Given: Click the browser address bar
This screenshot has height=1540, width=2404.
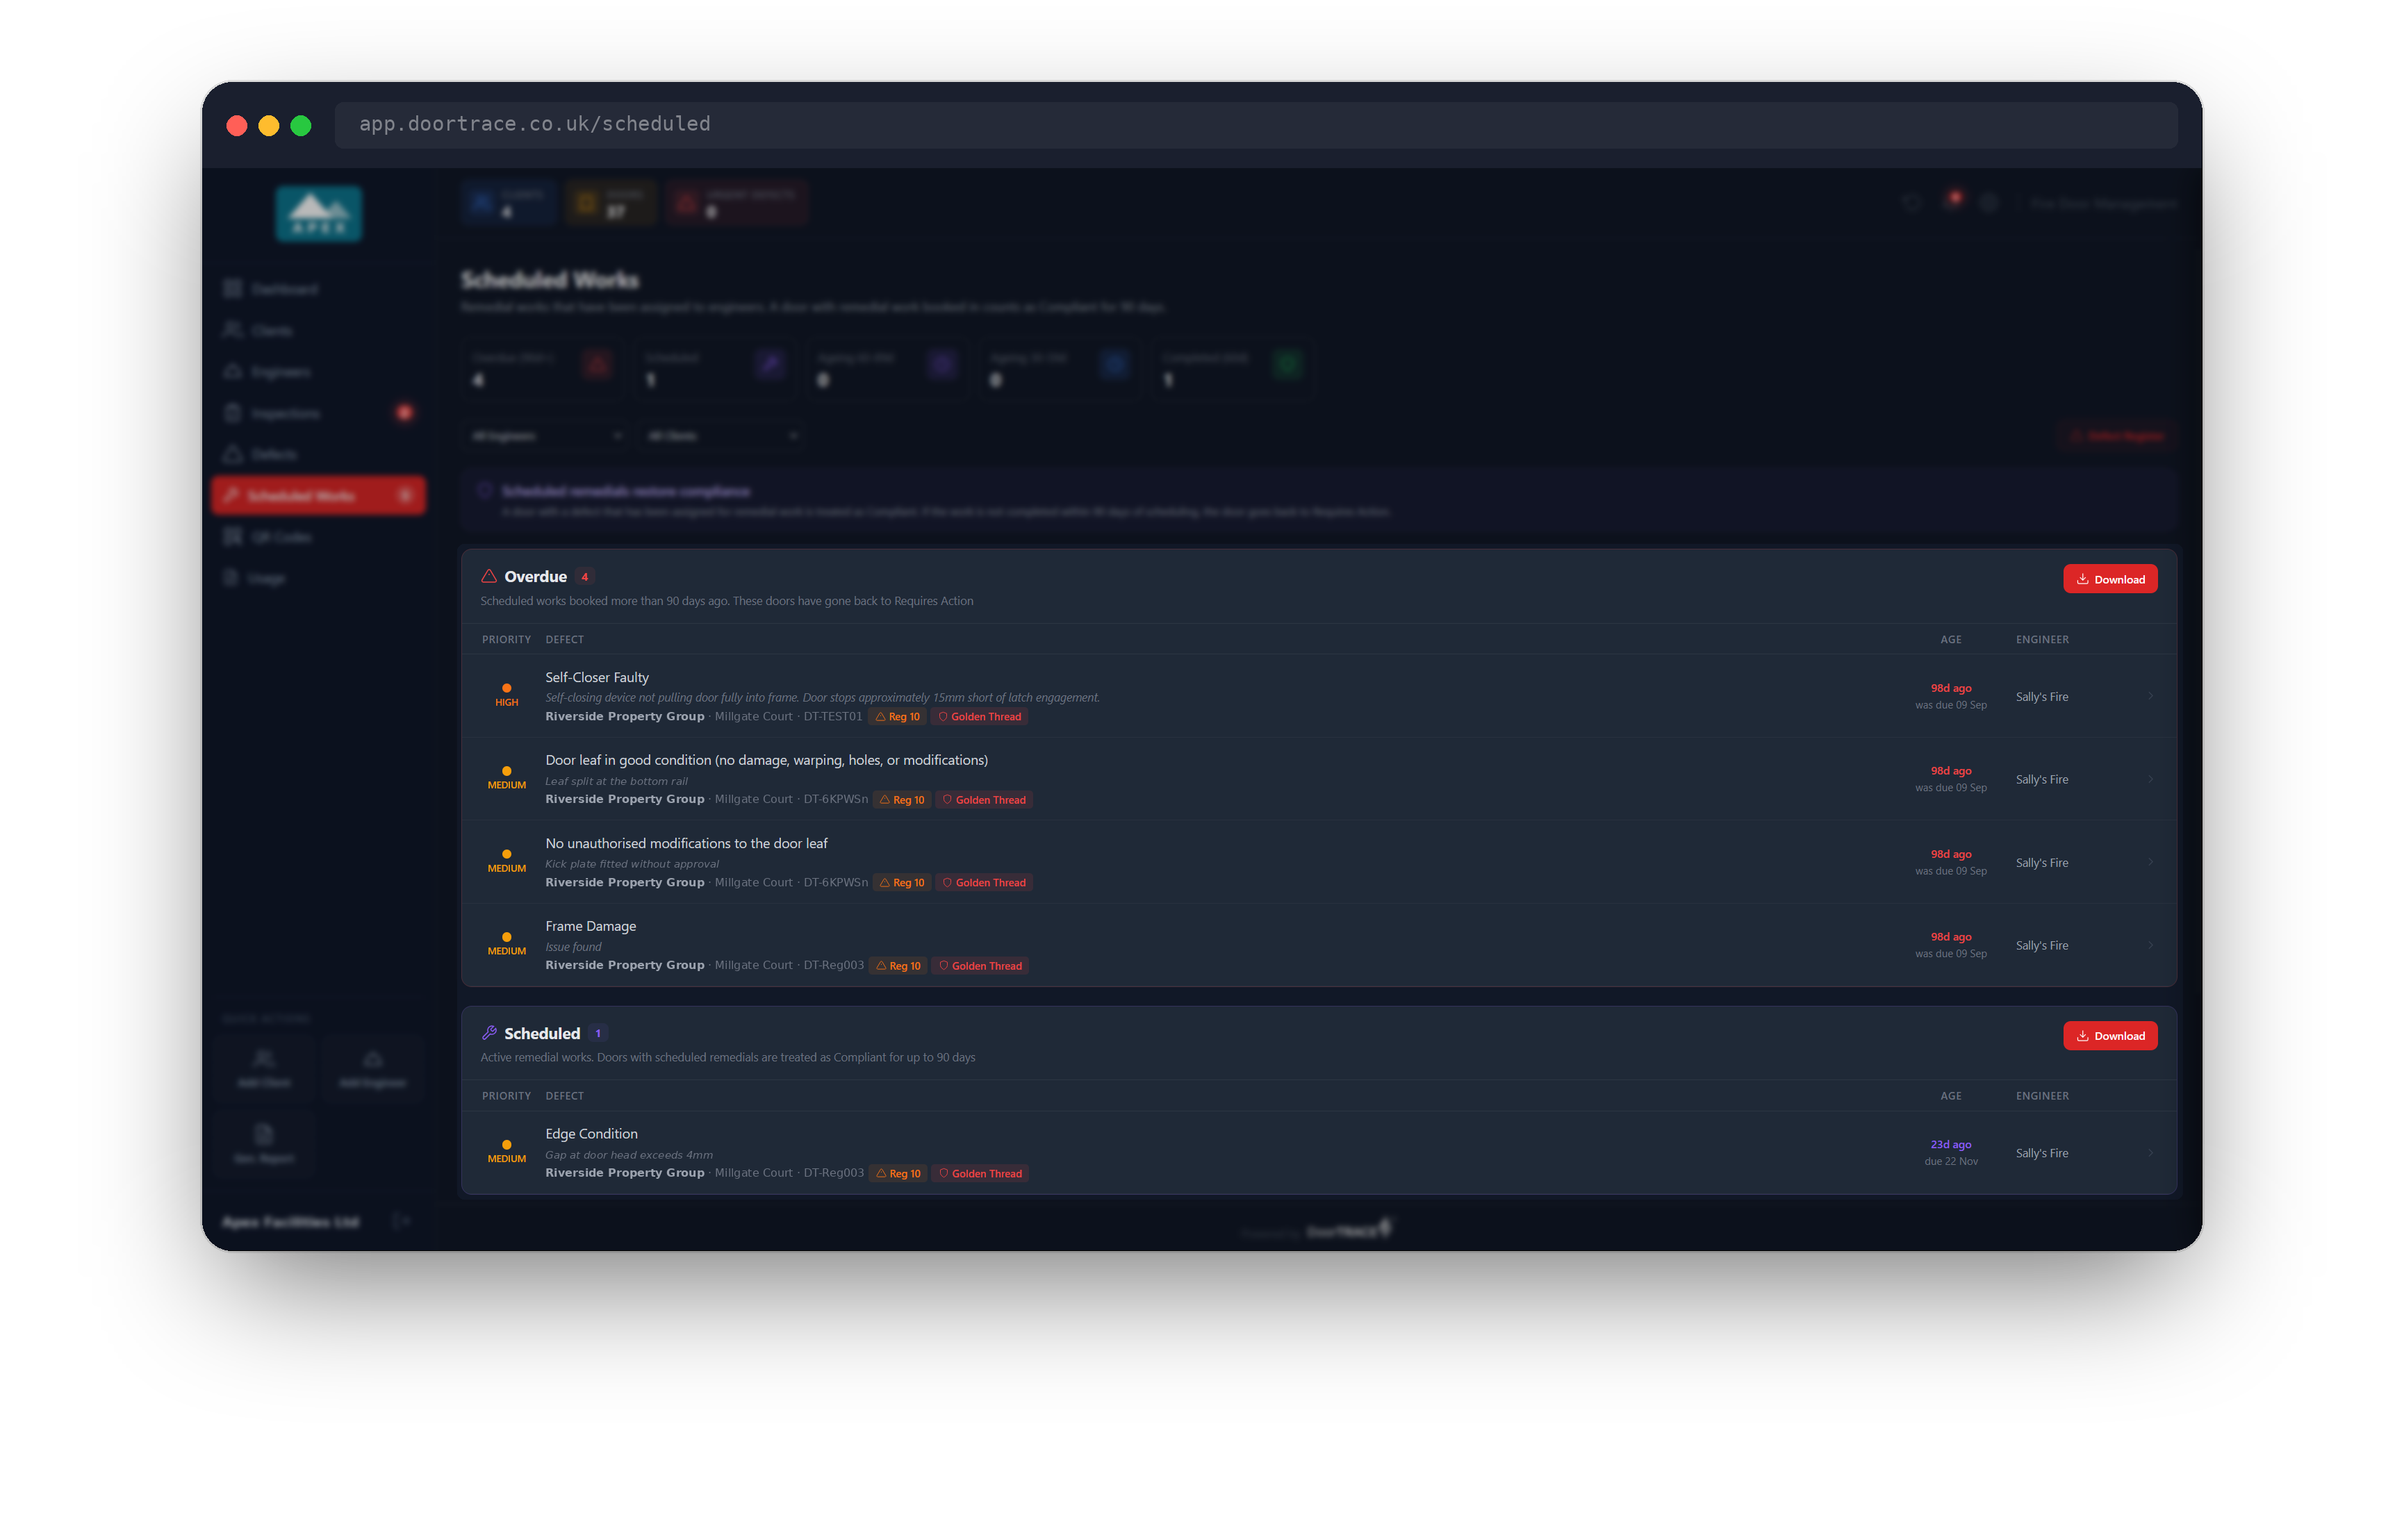Looking at the screenshot, I should point(1256,124).
